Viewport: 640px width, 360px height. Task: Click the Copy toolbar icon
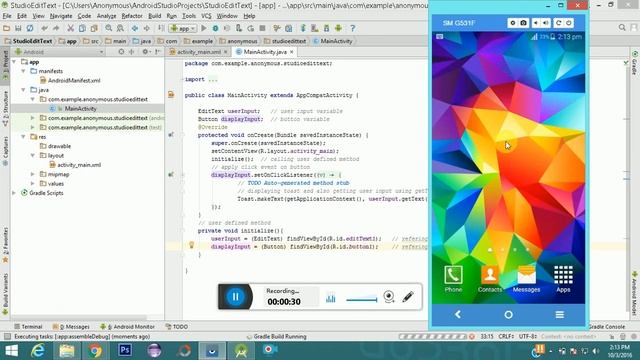(82, 28)
